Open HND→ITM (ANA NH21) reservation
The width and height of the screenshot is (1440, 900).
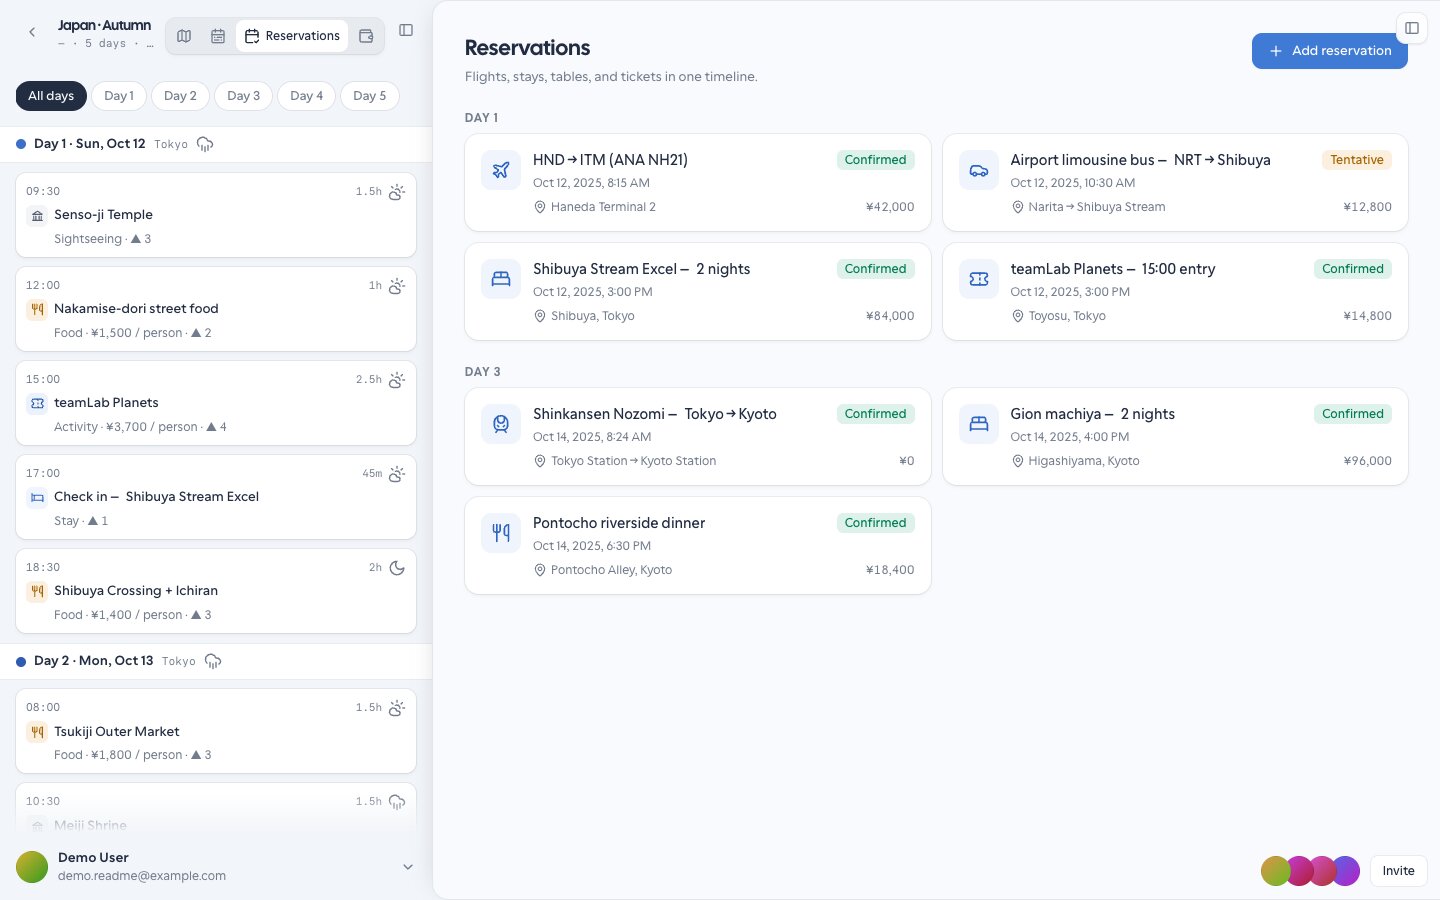tap(698, 182)
